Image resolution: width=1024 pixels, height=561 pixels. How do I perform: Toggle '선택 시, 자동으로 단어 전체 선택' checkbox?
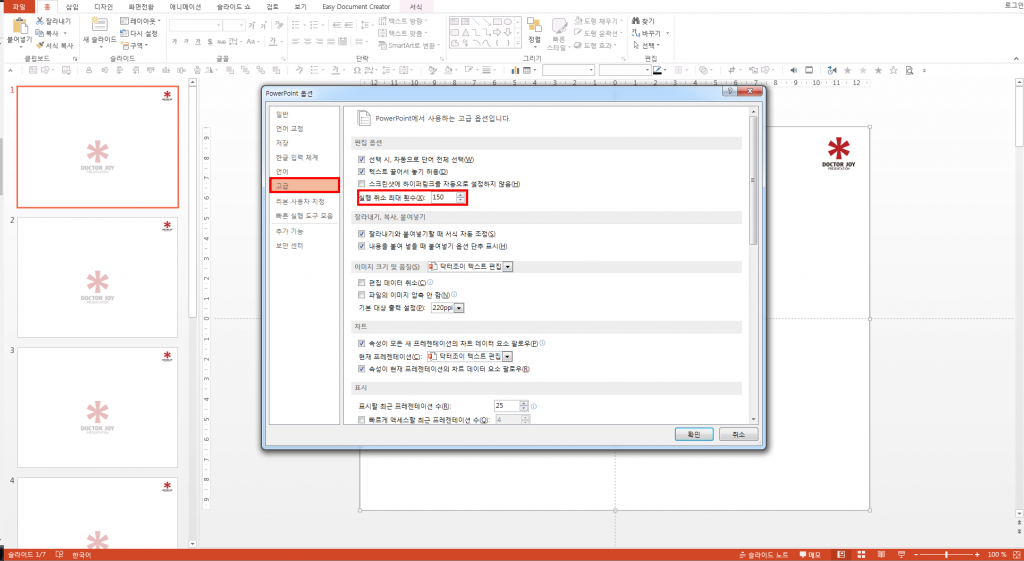pos(361,159)
